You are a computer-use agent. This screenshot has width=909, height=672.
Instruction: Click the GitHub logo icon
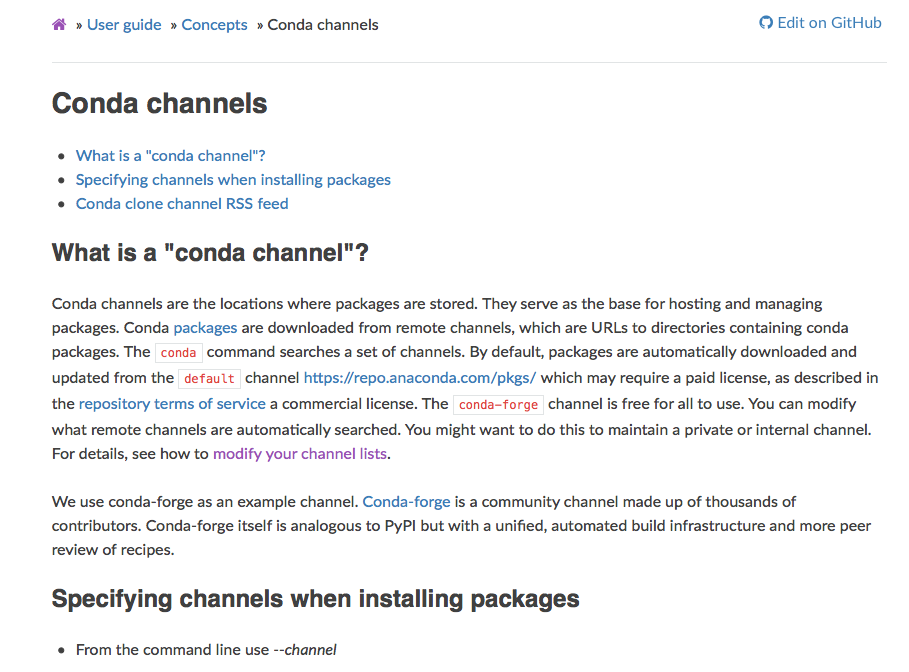[765, 22]
